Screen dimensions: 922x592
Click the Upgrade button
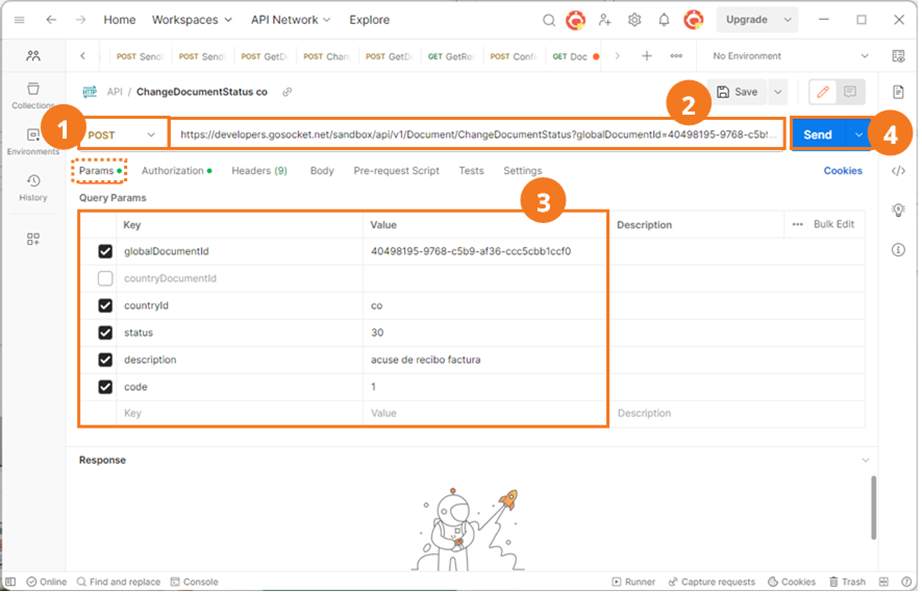point(747,20)
